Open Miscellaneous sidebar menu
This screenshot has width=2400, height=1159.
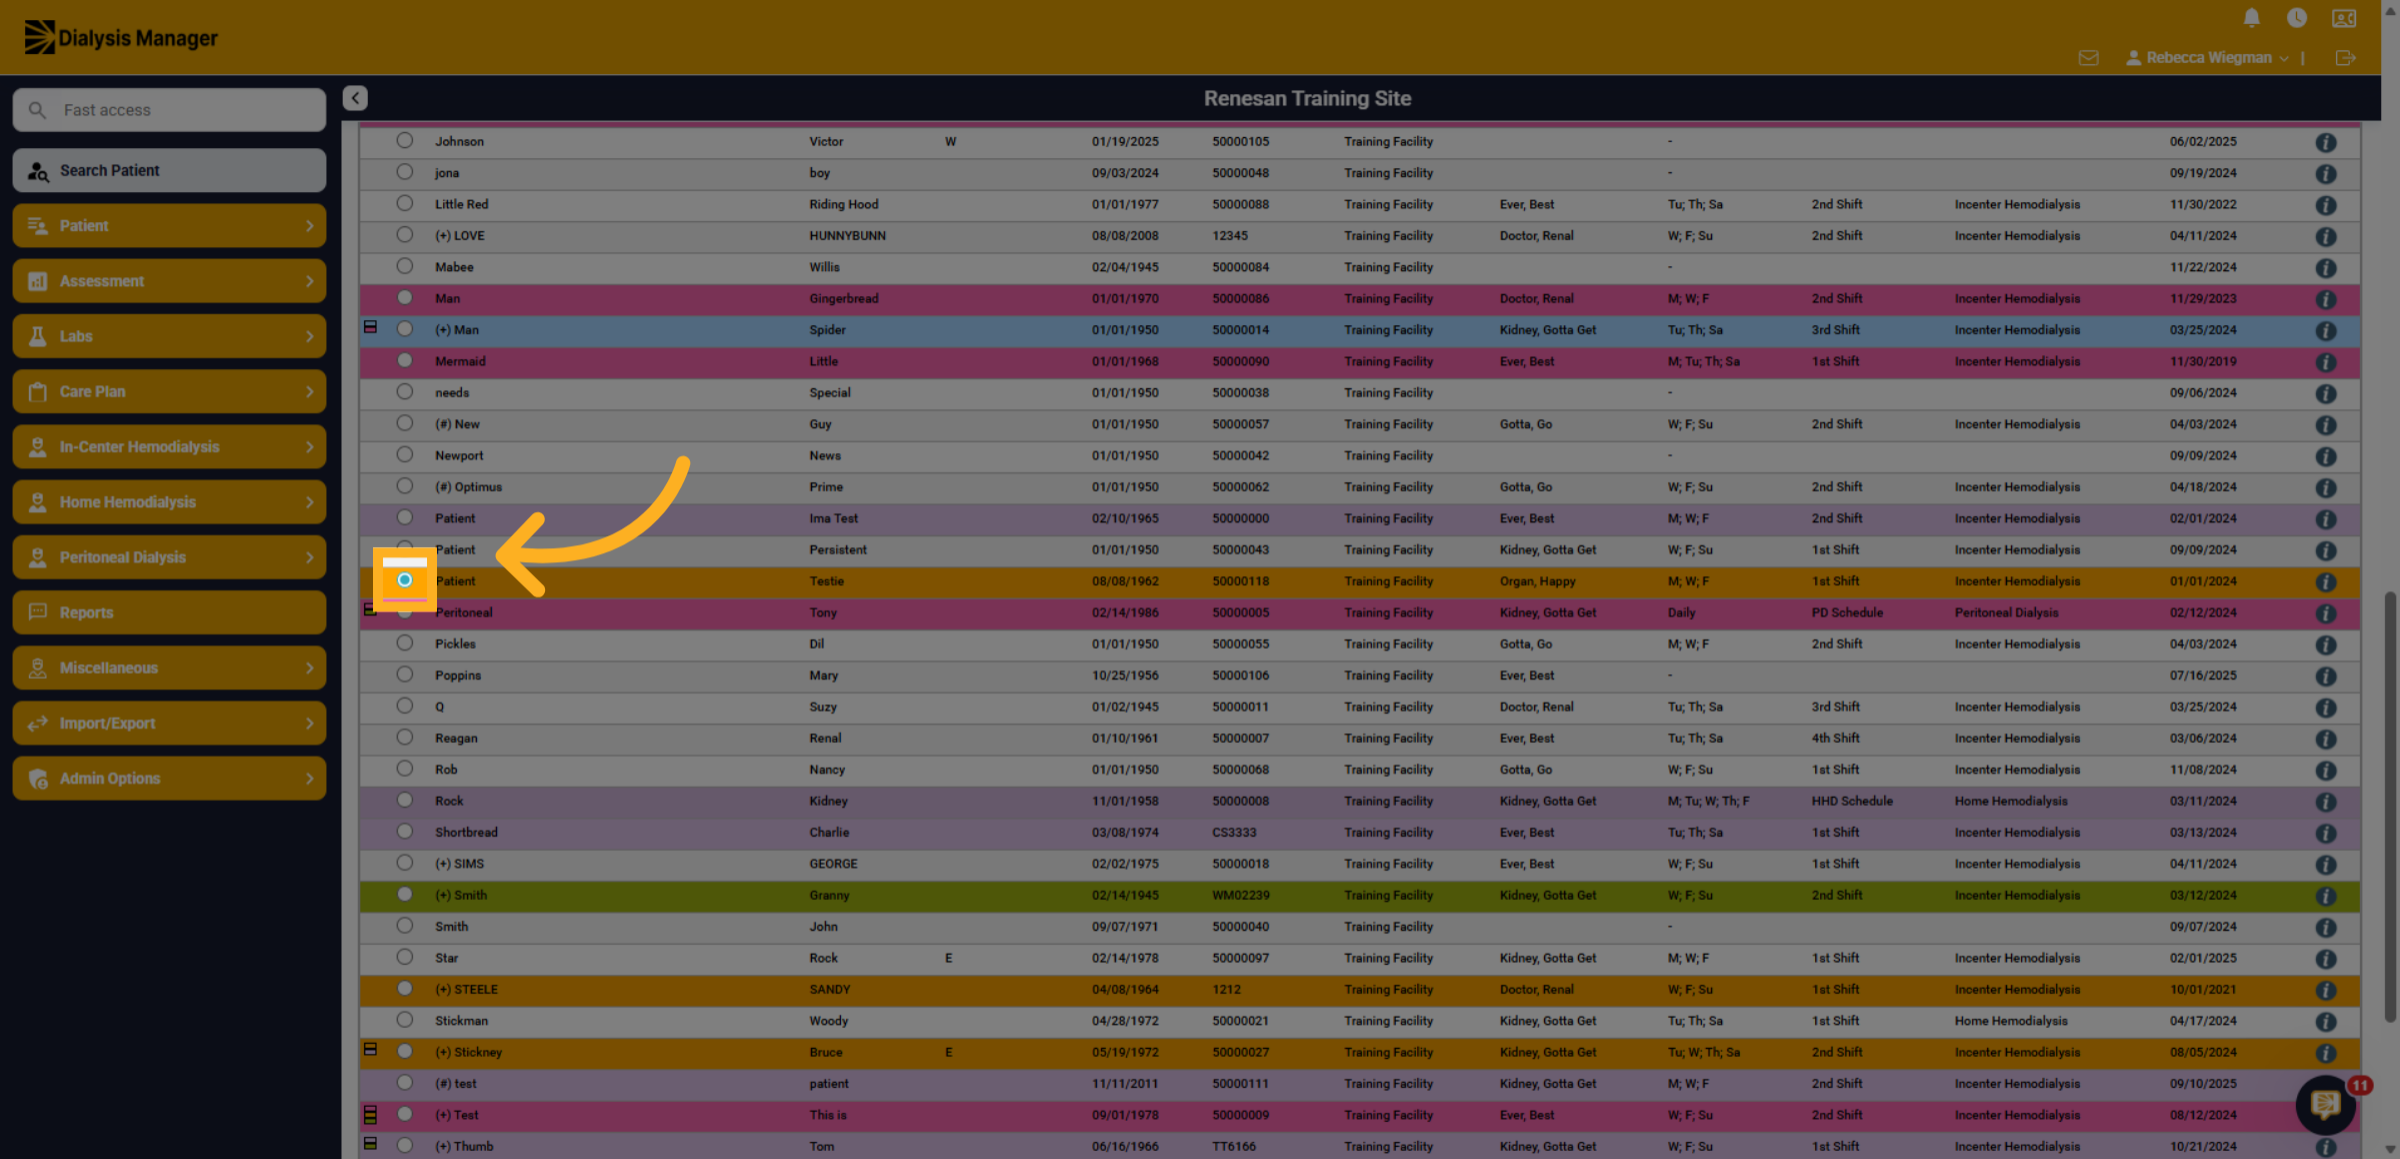[169, 668]
